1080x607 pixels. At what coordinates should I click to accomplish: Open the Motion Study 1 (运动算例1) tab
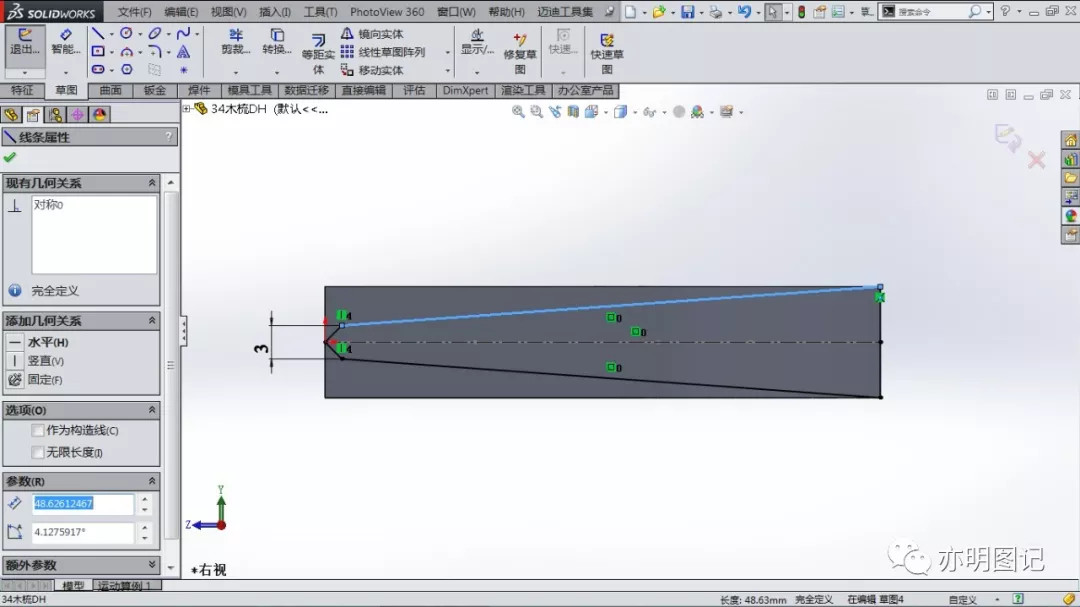tap(125, 586)
